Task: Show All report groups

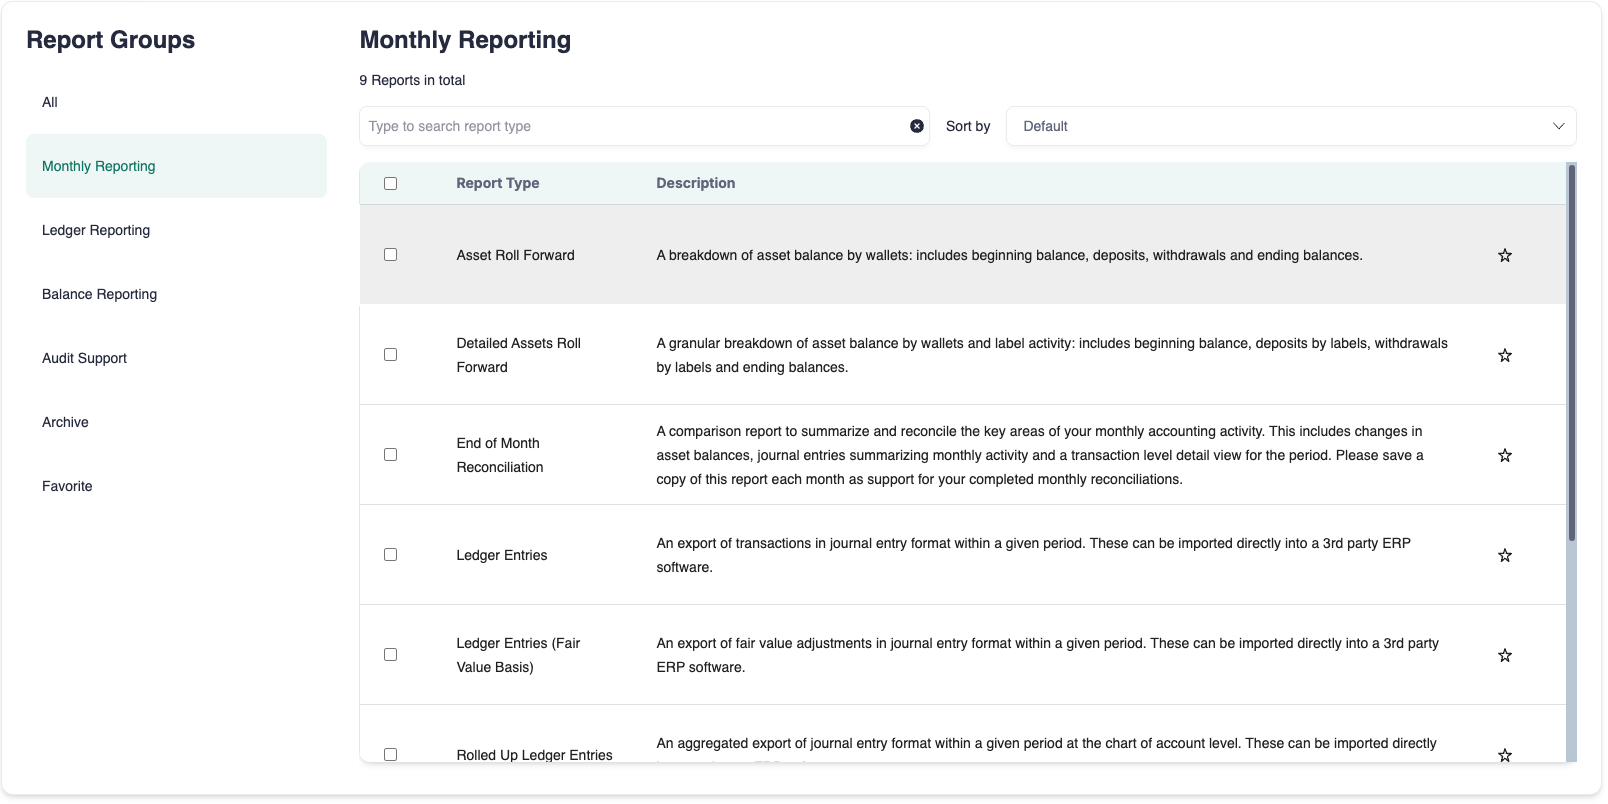Action: tap(50, 102)
